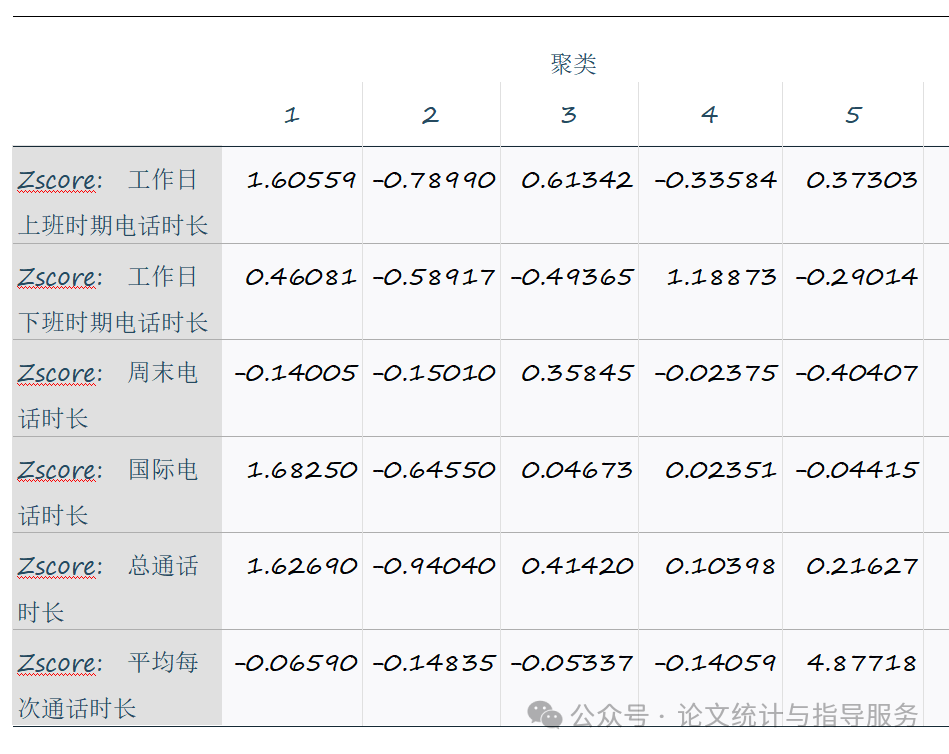The height and width of the screenshot is (754, 949).
Task: Select cell value 0.61342
Action: pos(577,180)
